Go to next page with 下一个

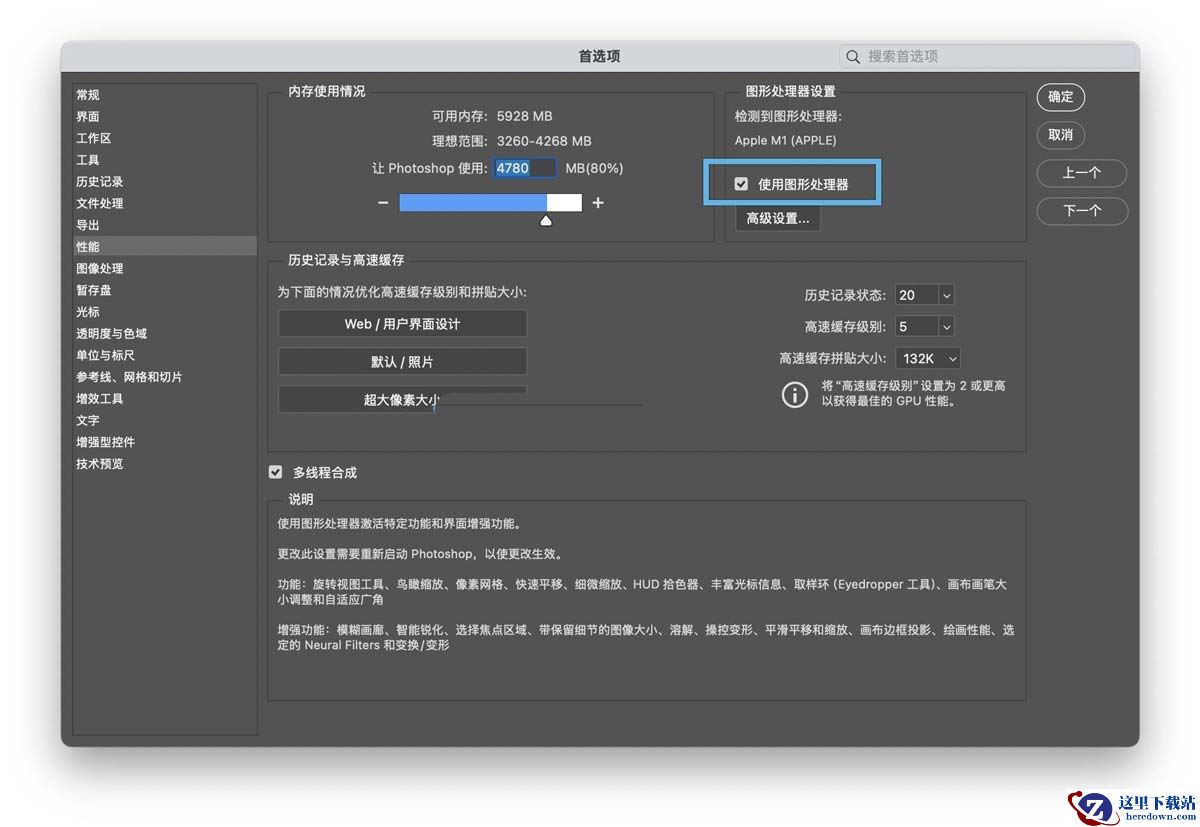(1082, 211)
